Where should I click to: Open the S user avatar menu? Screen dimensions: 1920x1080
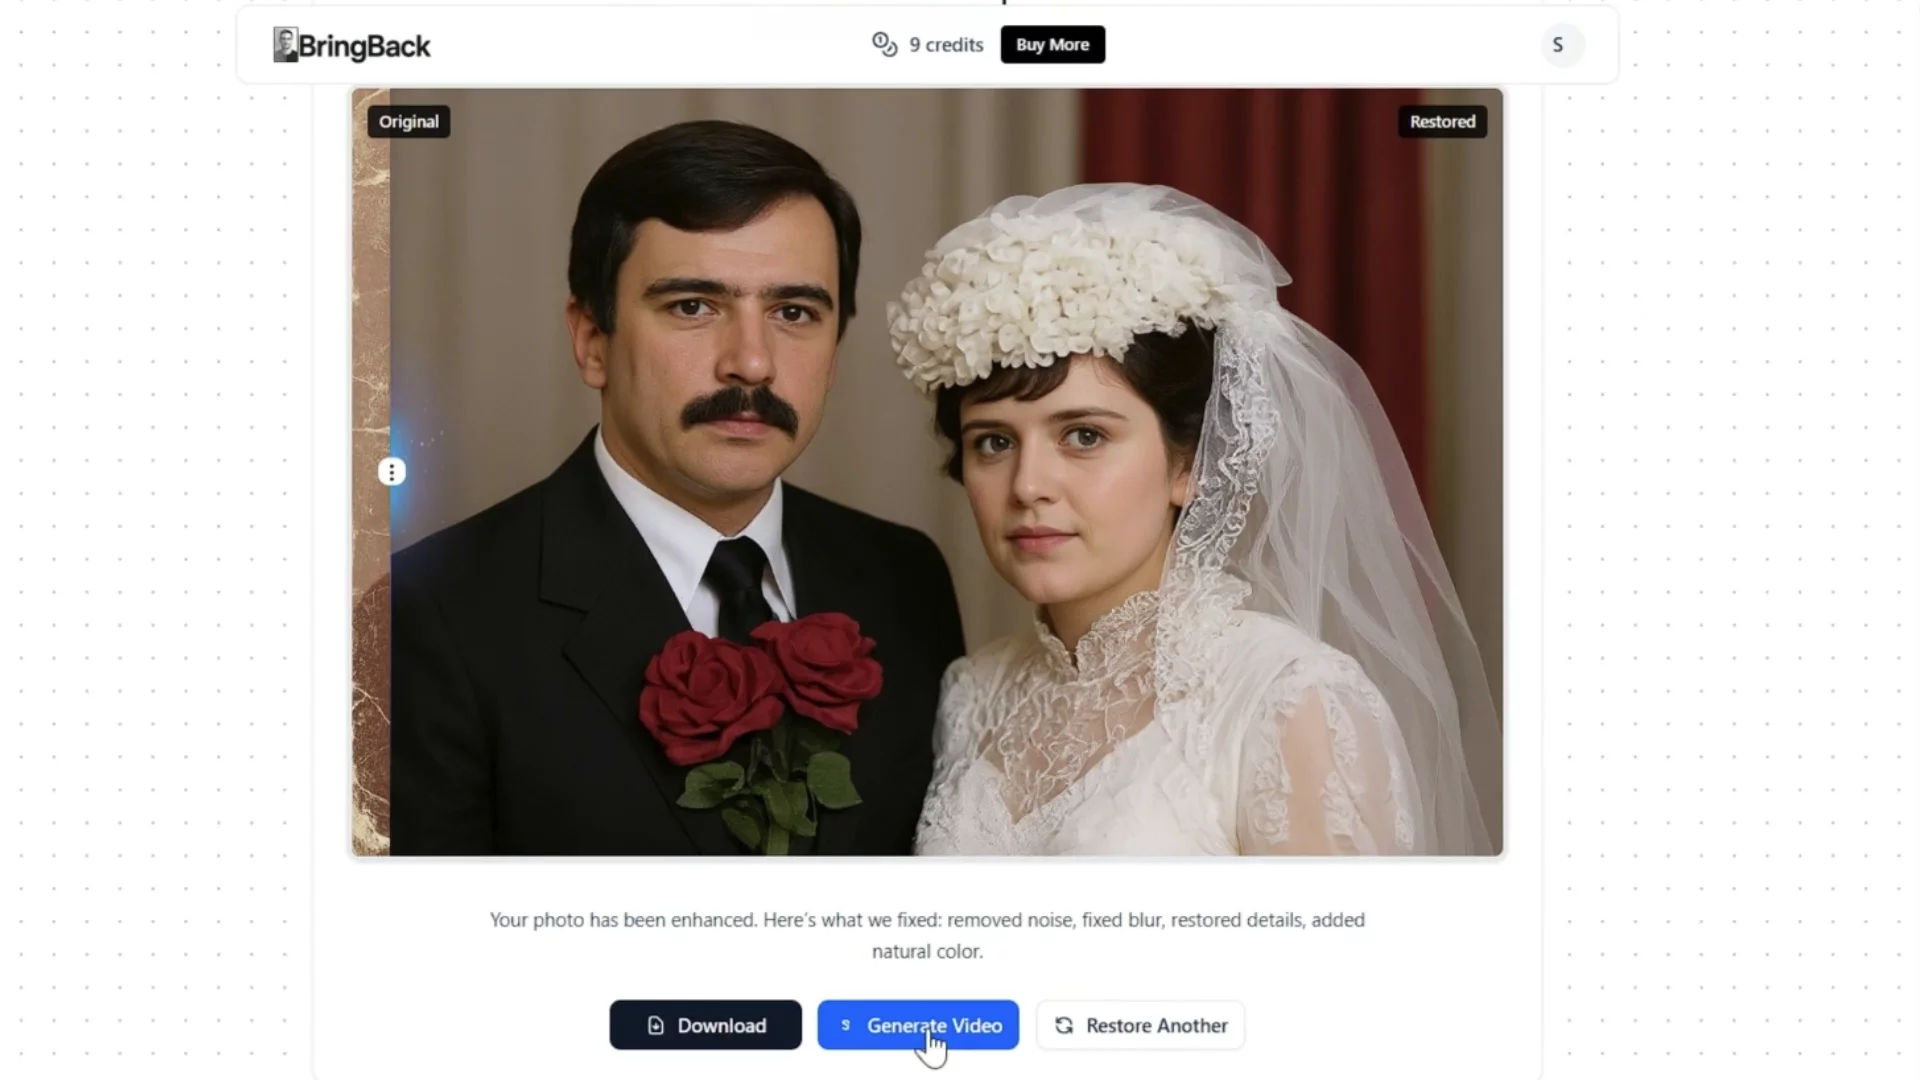pyautogui.click(x=1557, y=45)
